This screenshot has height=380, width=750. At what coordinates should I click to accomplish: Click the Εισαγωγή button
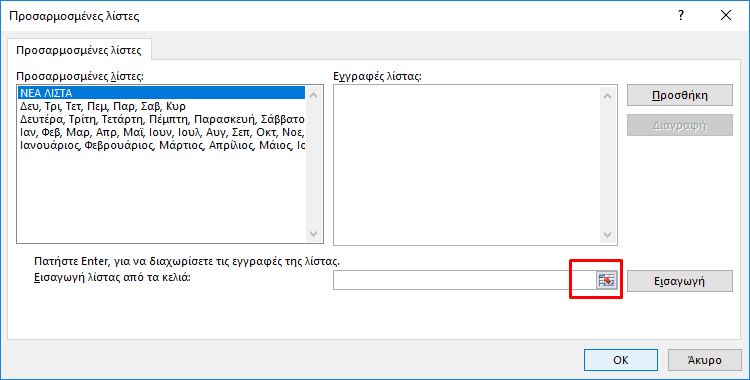680,281
